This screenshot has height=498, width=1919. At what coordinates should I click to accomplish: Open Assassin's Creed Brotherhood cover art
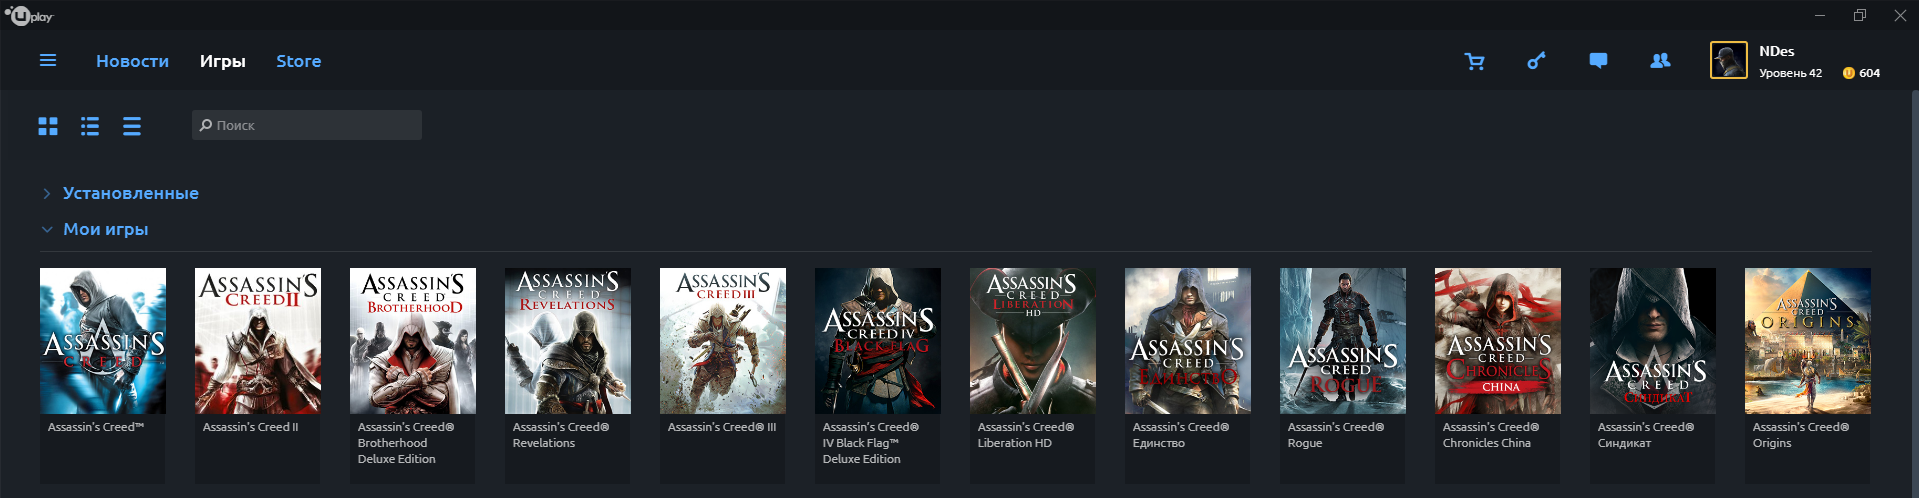413,341
